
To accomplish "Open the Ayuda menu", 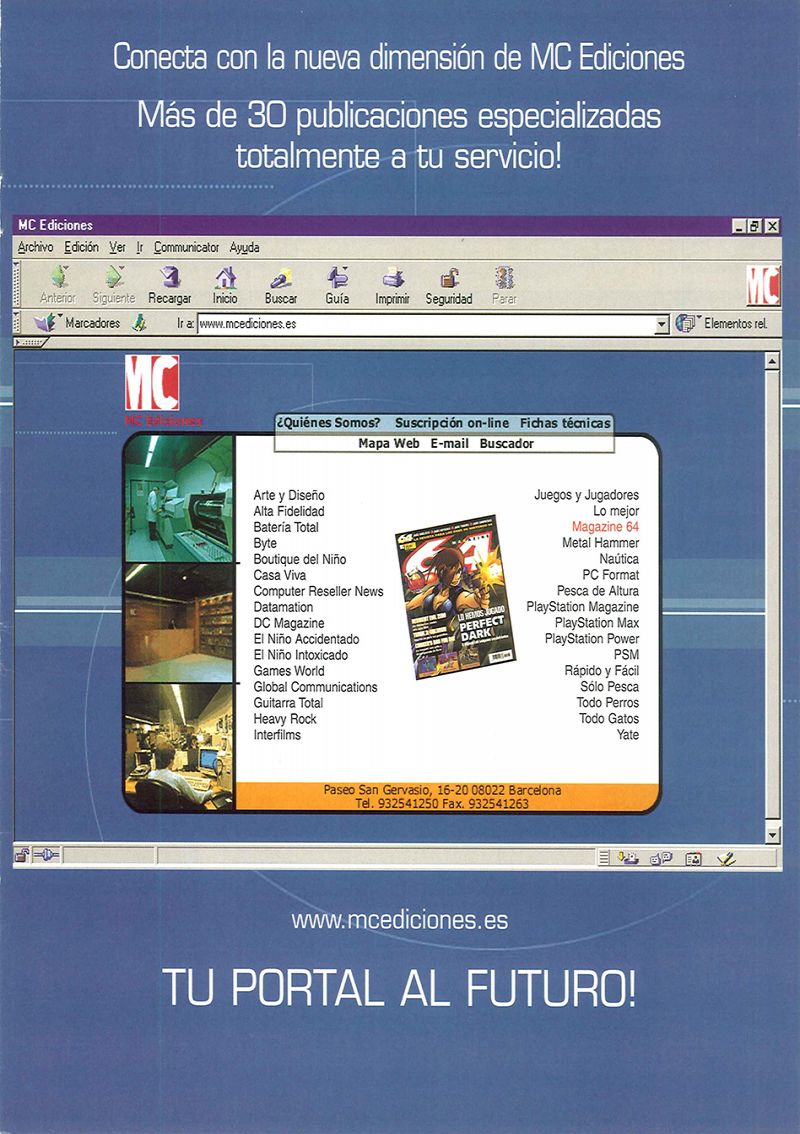I will (244, 247).
